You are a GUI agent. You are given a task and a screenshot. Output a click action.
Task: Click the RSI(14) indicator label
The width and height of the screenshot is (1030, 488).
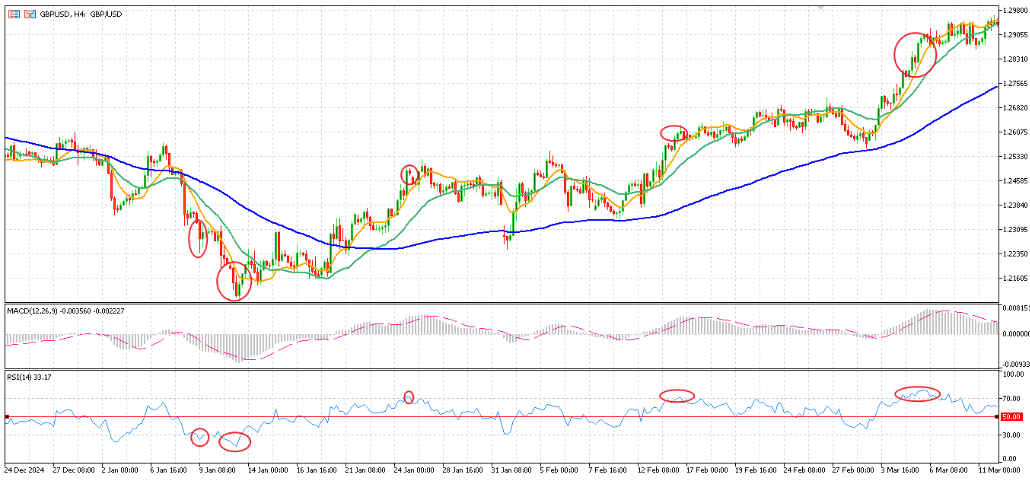[20, 377]
